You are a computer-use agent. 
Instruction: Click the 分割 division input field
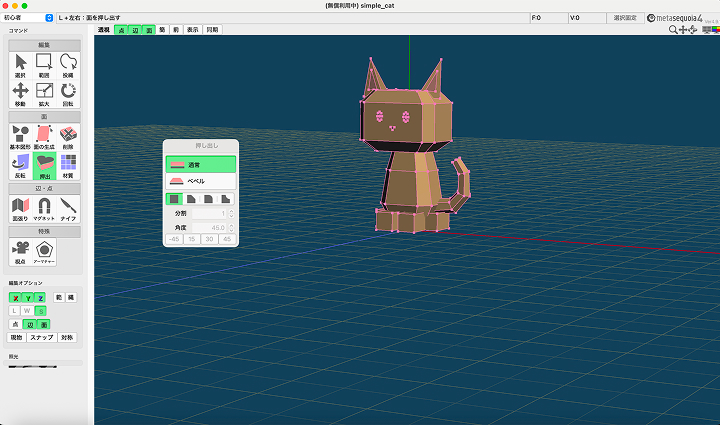point(209,213)
